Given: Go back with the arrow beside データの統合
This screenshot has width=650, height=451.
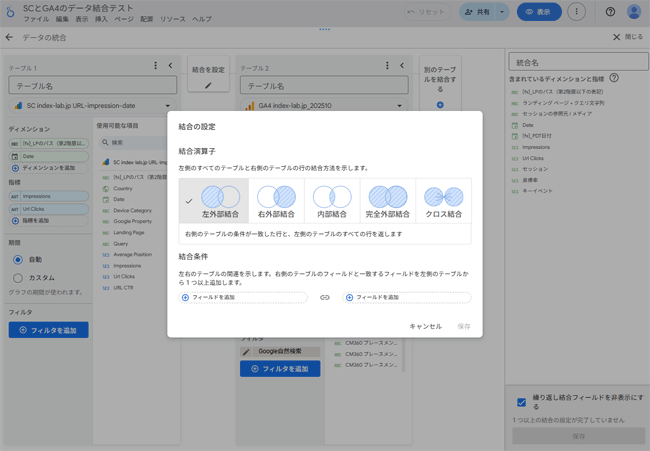Looking at the screenshot, I should coord(9,37).
